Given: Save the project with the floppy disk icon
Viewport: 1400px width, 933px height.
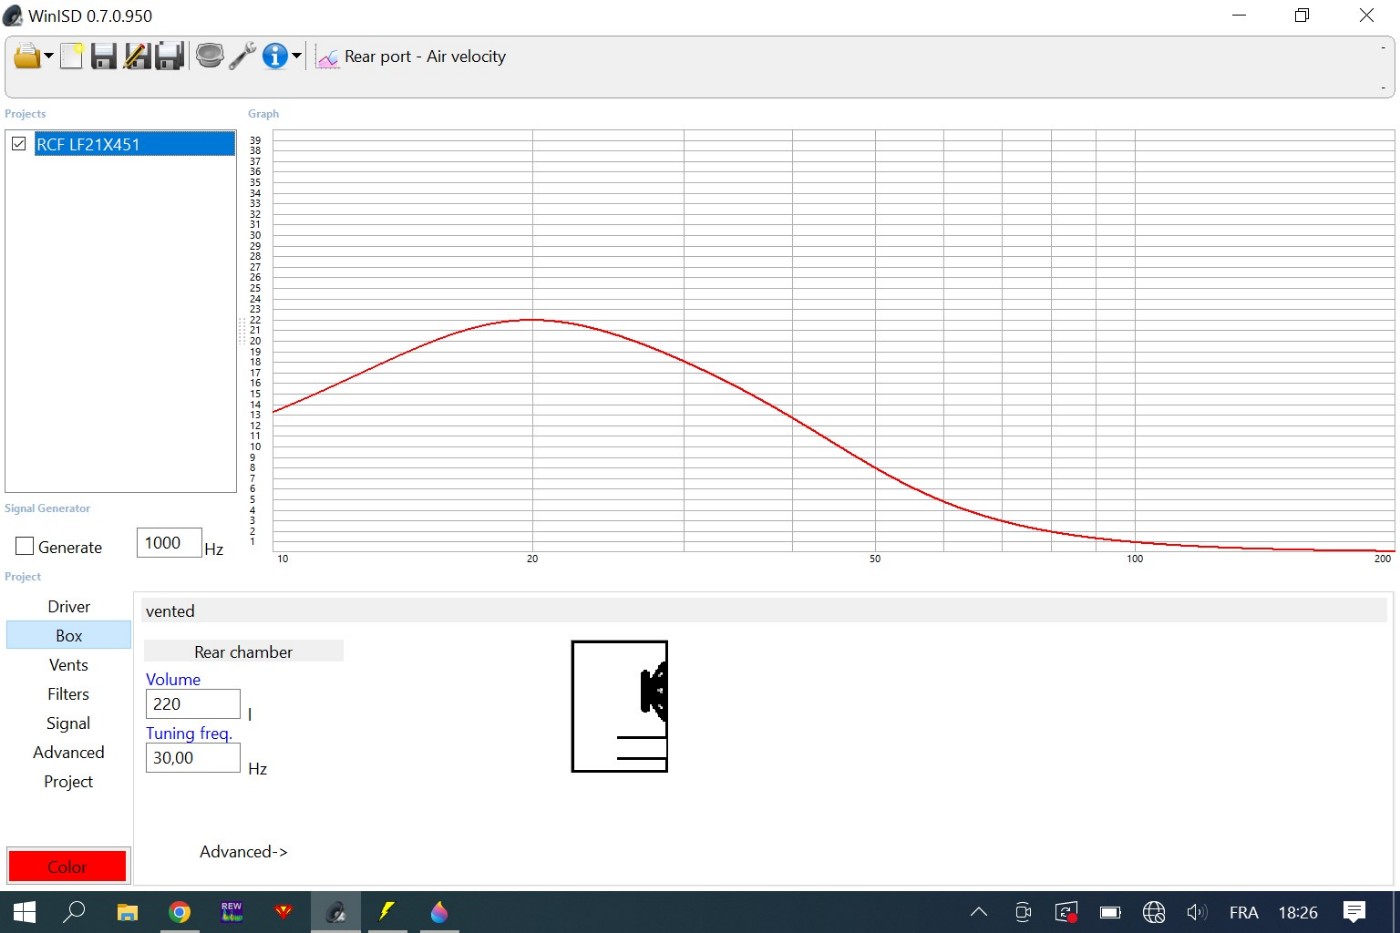Looking at the screenshot, I should pyautogui.click(x=103, y=57).
